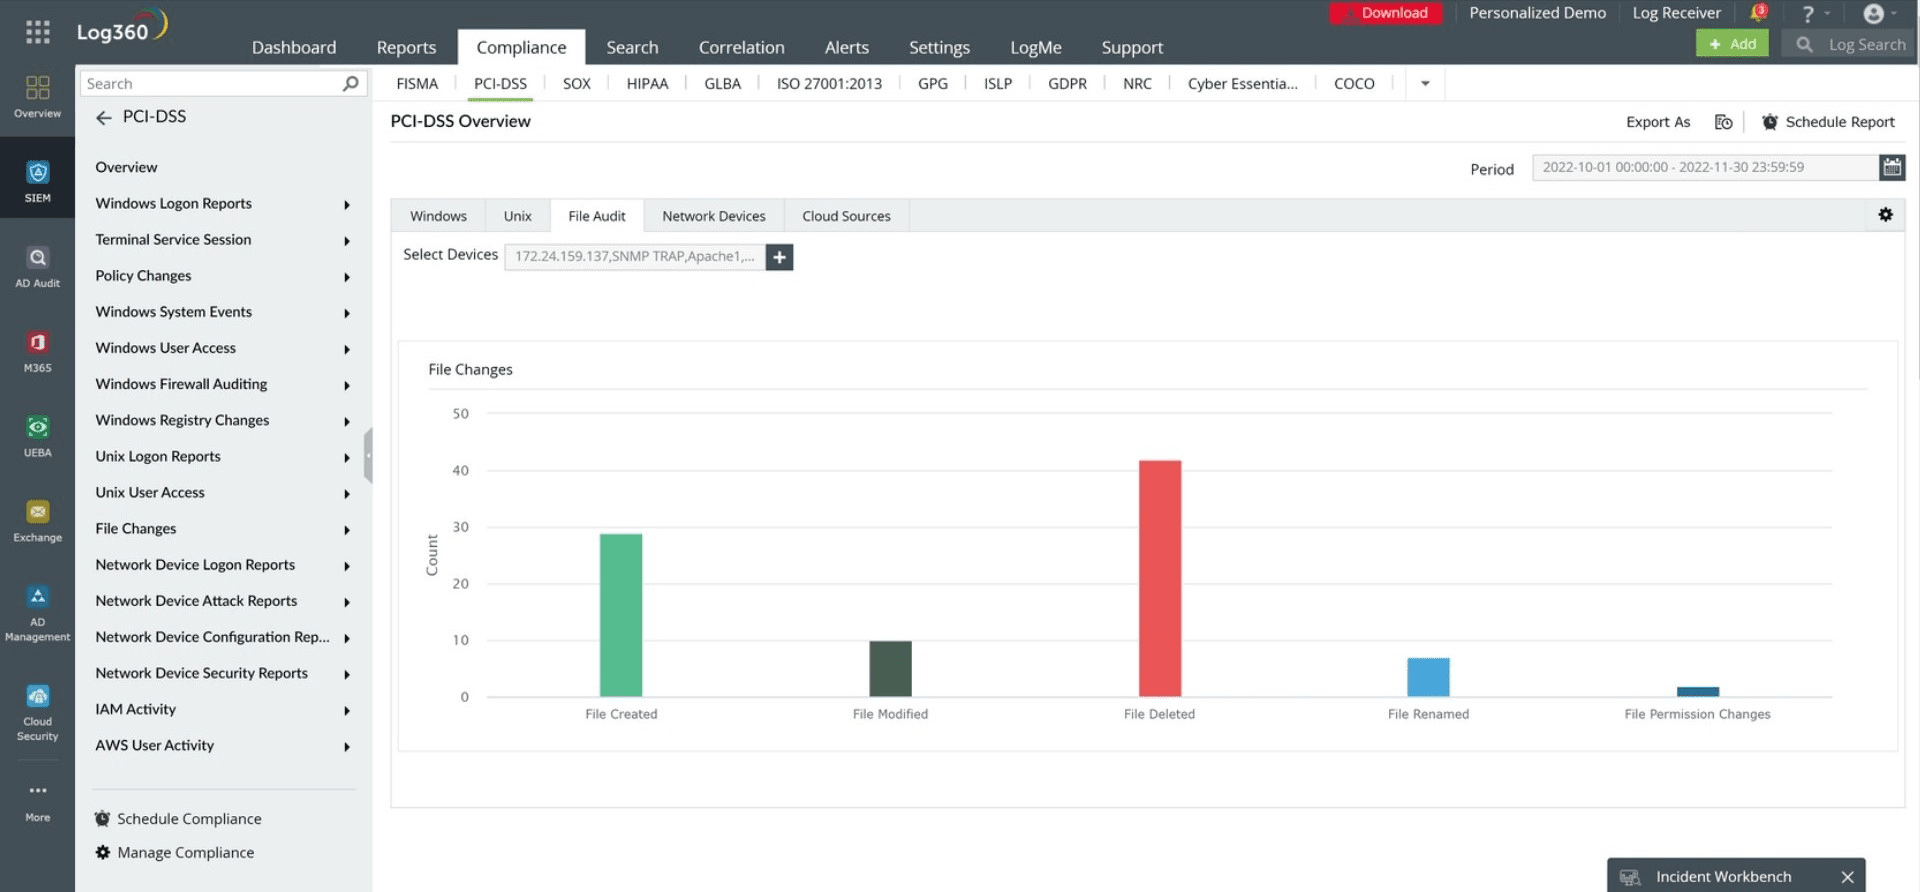Switch to the Reports tab
Viewport: 1920px width, 892px height.
click(x=406, y=47)
